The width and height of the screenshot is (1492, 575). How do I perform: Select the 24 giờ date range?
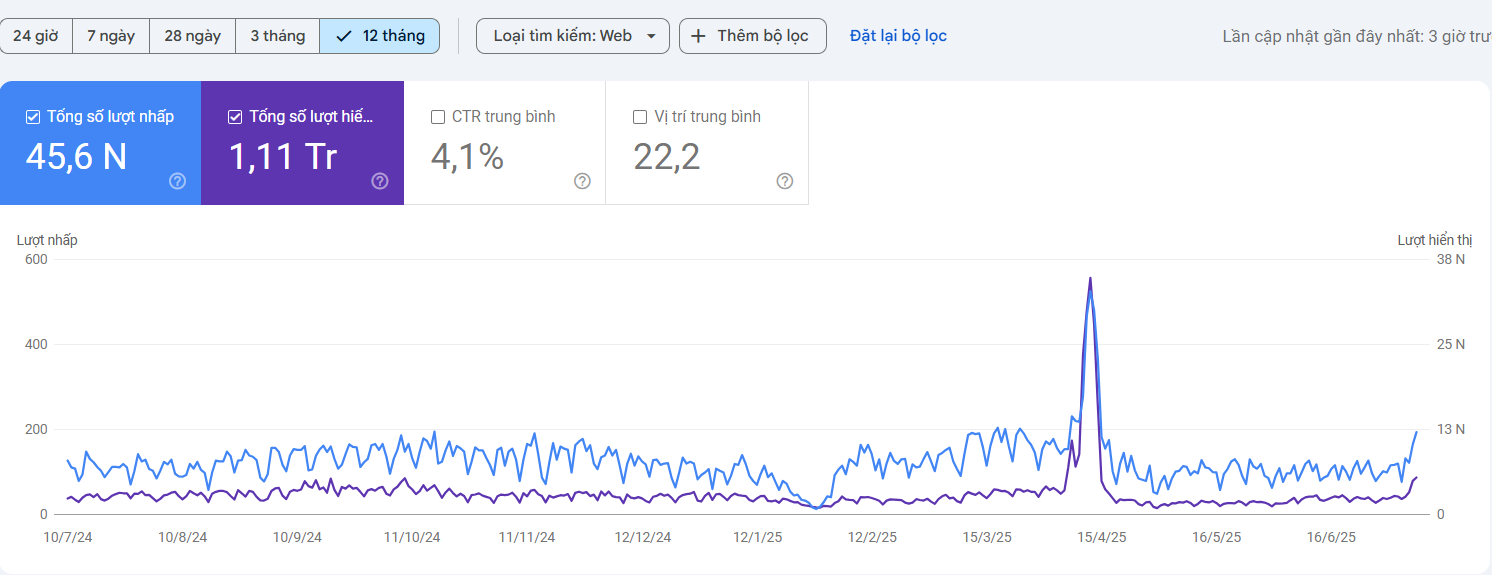pyautogui.click(x=36, y=36)
